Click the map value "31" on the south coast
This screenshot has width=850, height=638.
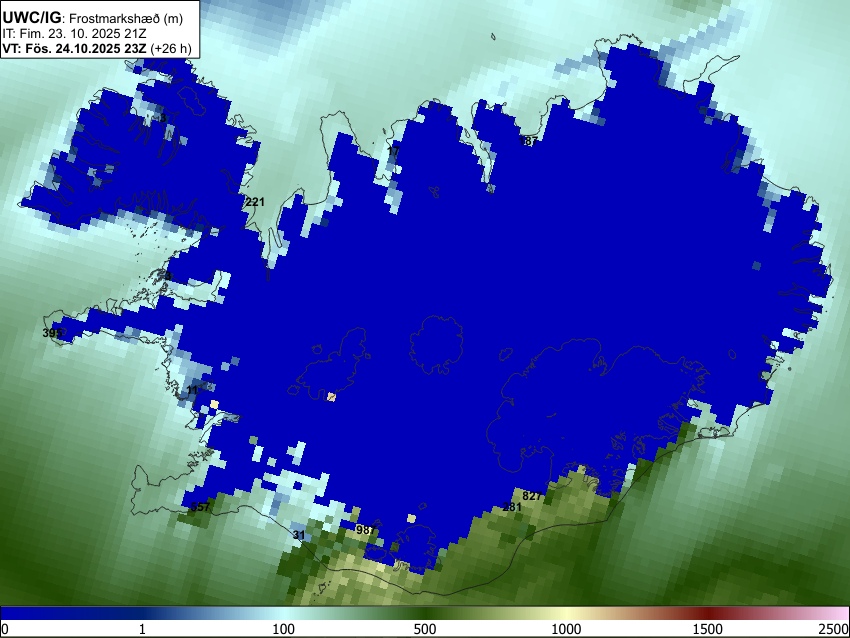pos(299,535)
